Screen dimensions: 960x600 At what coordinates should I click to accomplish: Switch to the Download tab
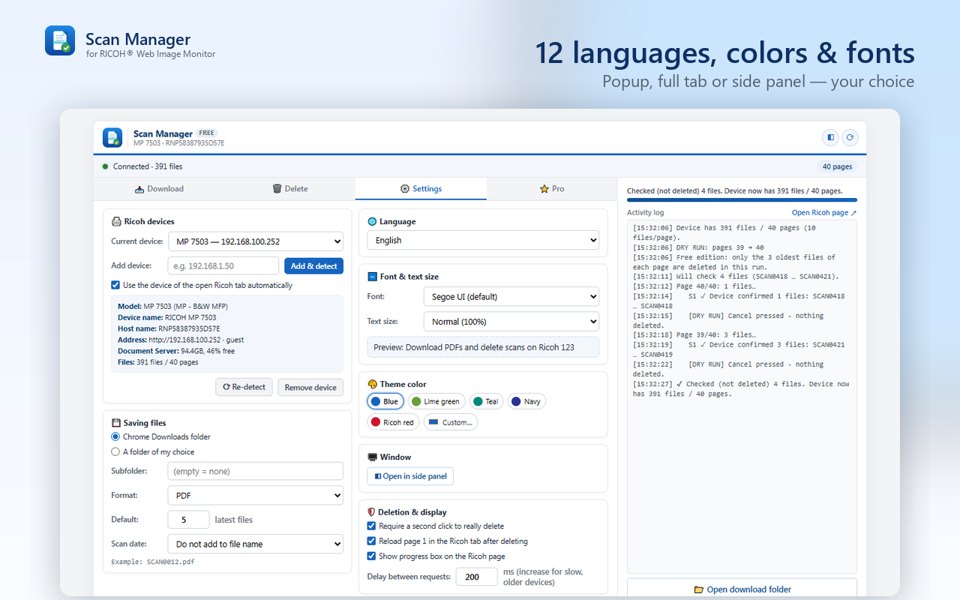(159, 189)
